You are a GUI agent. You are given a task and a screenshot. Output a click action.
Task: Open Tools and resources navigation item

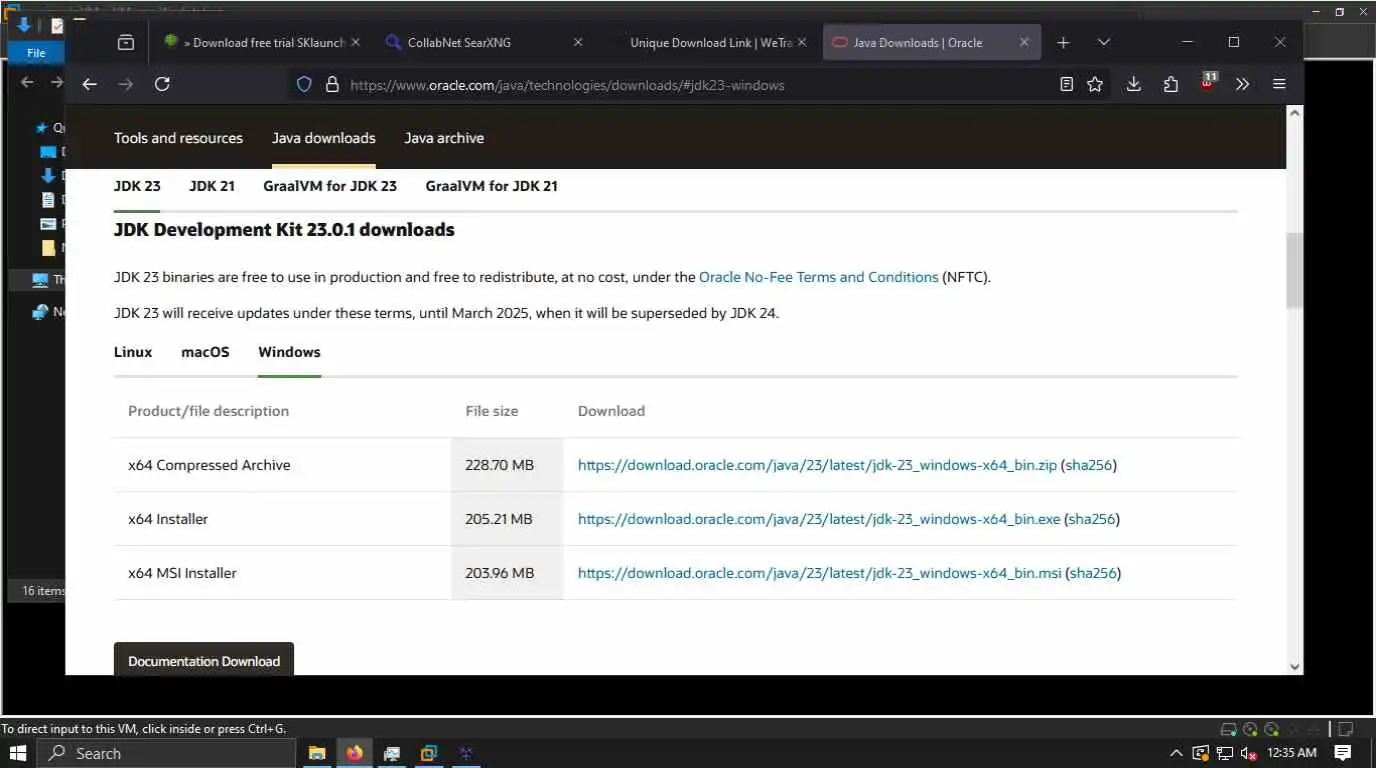point(178,138)
